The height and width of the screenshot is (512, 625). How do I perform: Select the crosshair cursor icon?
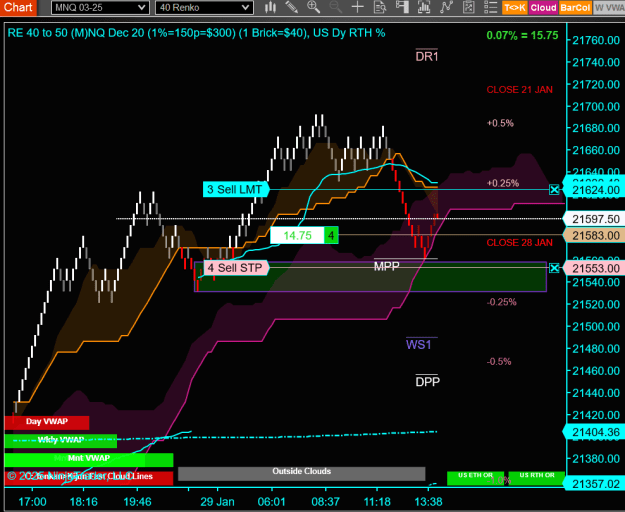[358, 7]
